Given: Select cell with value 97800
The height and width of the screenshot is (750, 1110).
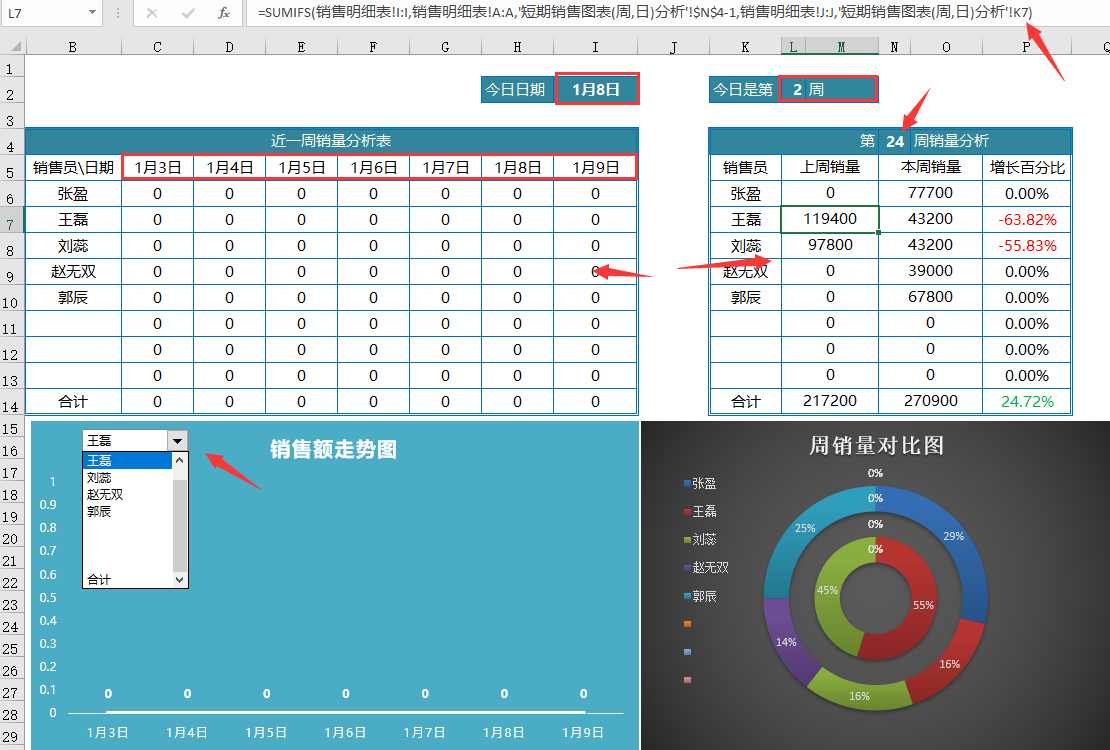Looking at the screenshot, I should point(830,245).
